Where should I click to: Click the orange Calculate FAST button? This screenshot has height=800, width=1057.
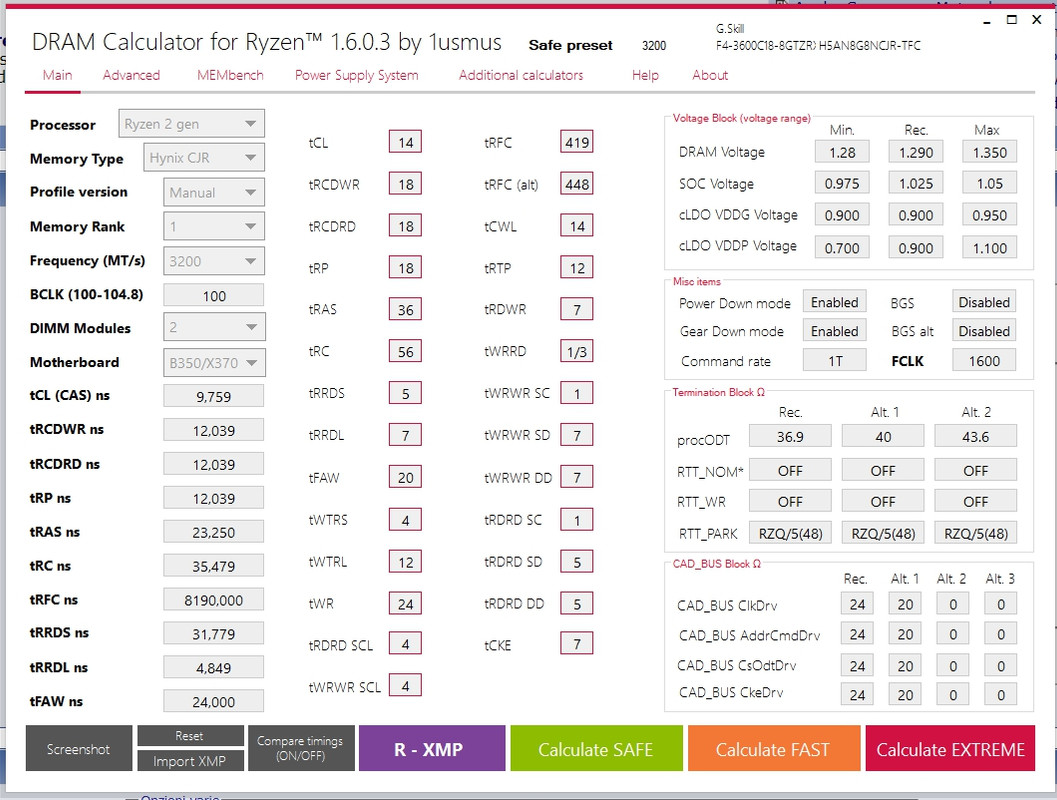tap(774, 748)
